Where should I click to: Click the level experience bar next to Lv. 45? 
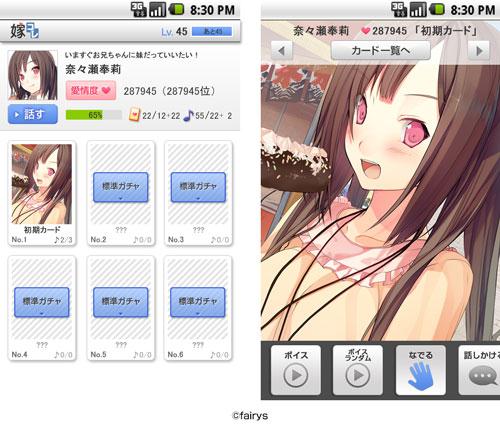coord(212,31)
